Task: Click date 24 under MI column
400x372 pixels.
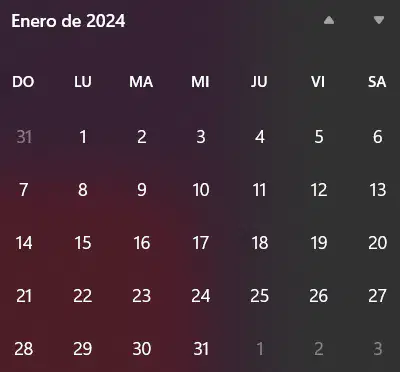Action: tap(201, 296)
